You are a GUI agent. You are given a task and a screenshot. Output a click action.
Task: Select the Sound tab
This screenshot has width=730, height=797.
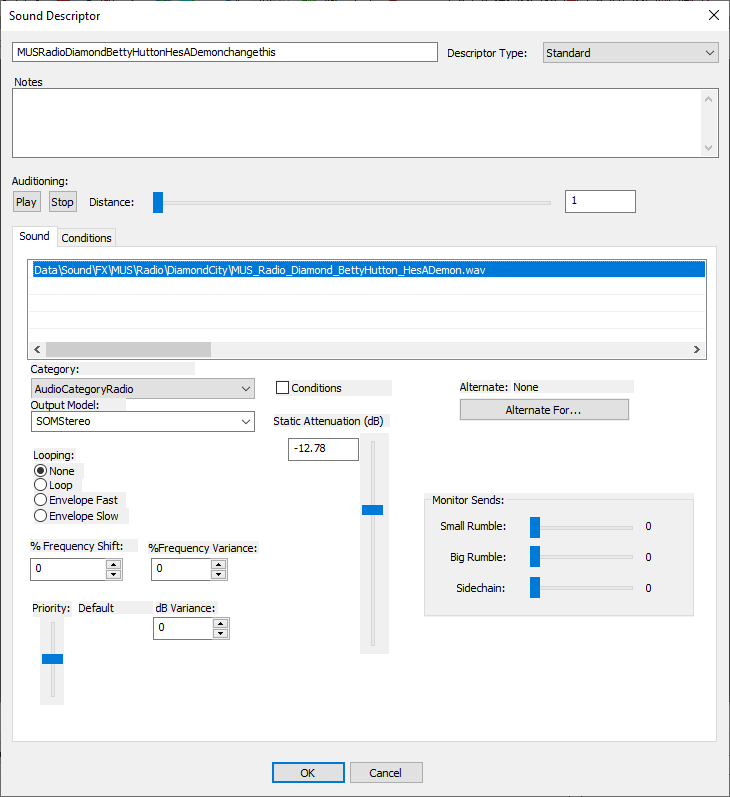[x=34, y=236]
